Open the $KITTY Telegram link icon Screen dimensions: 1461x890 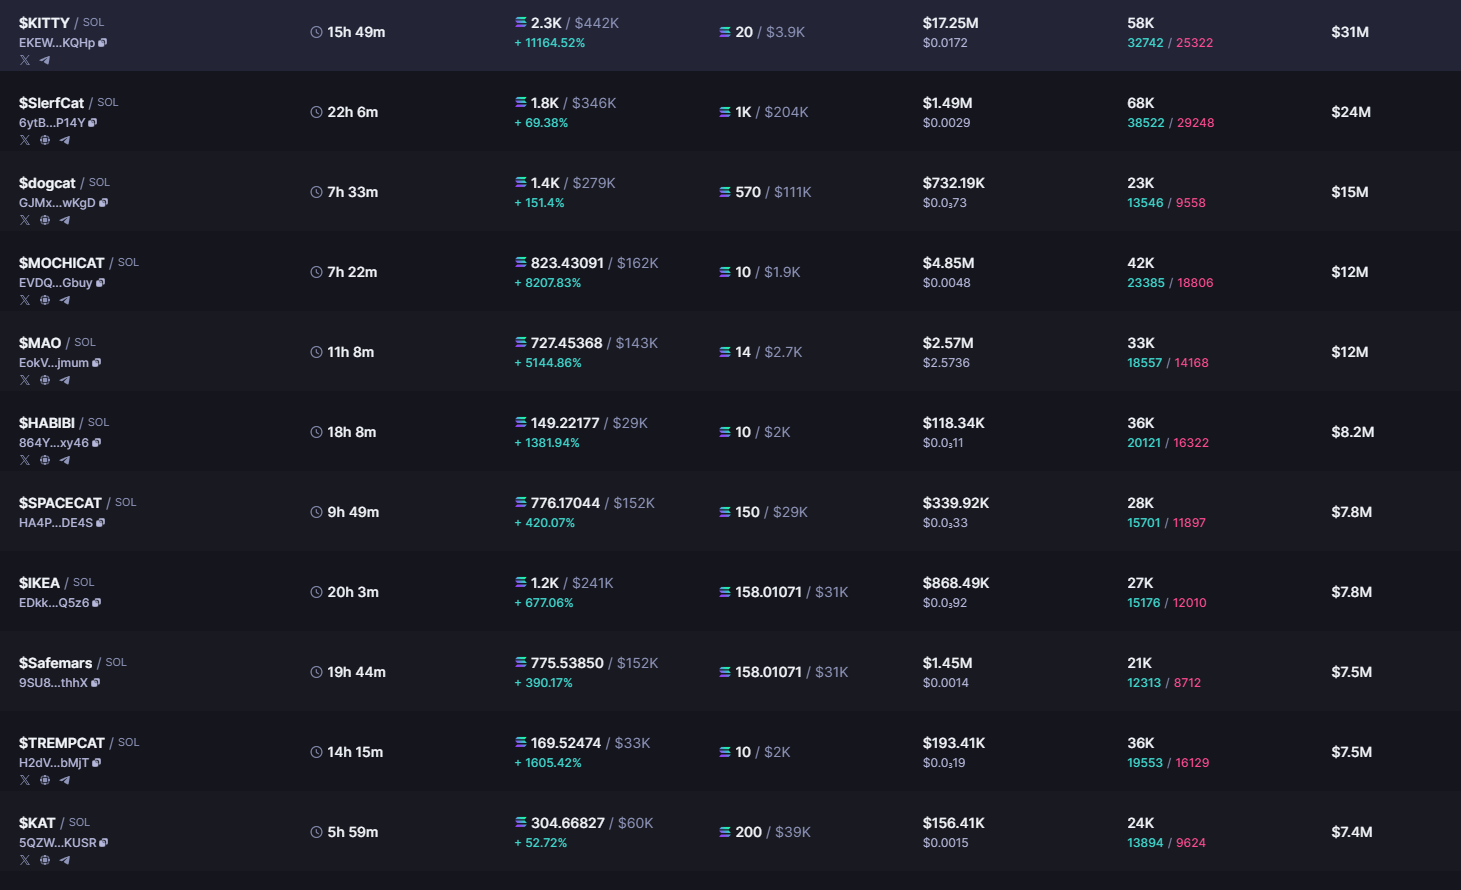pos(45,60)
